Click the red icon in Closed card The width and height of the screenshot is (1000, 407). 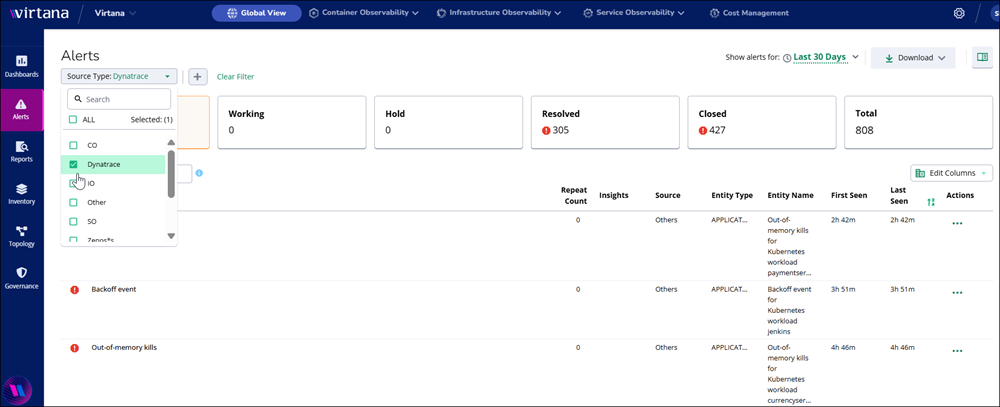click(703, 130)
